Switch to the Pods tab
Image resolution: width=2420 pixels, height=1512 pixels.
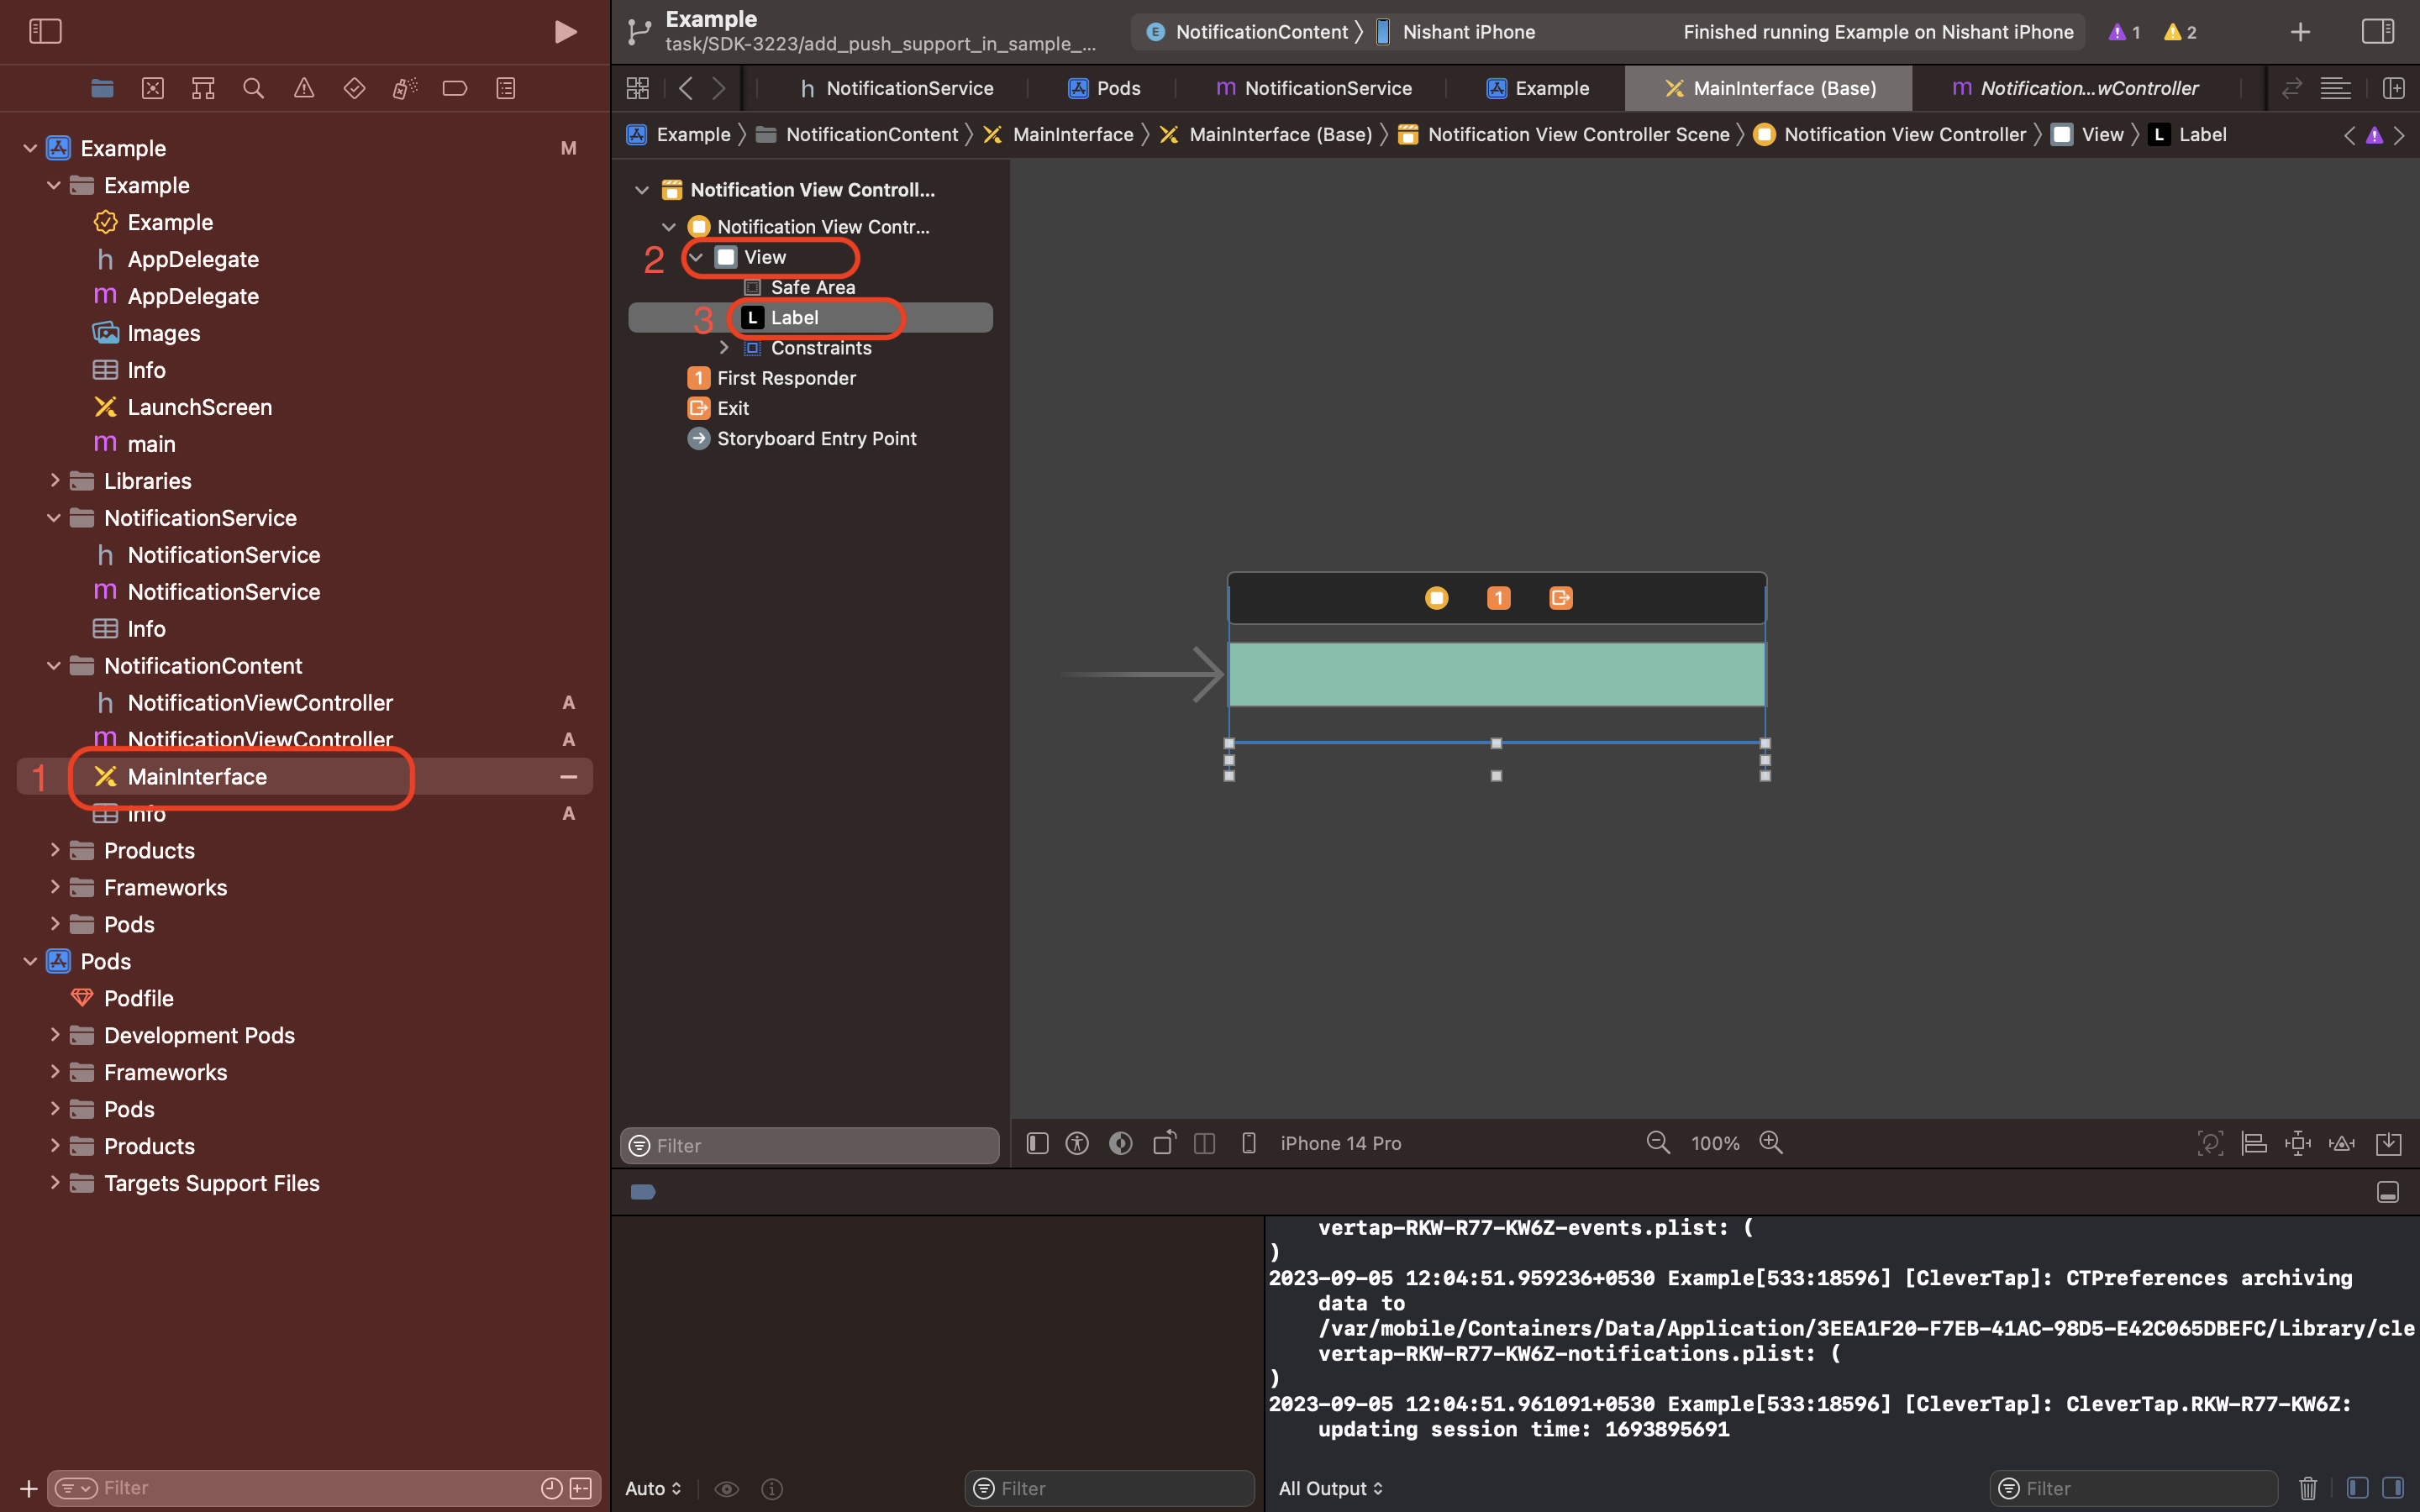point(1105,88)
